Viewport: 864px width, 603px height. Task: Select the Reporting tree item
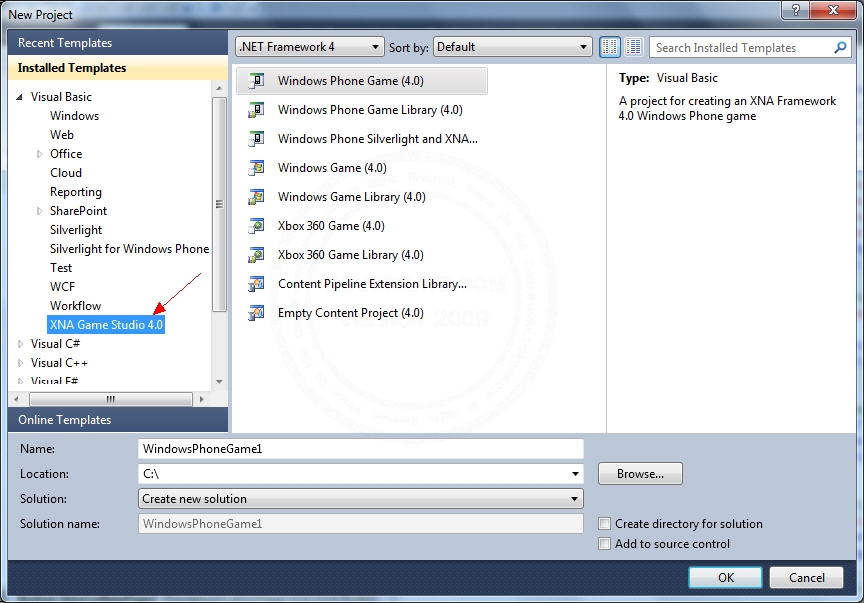[76, 192]
